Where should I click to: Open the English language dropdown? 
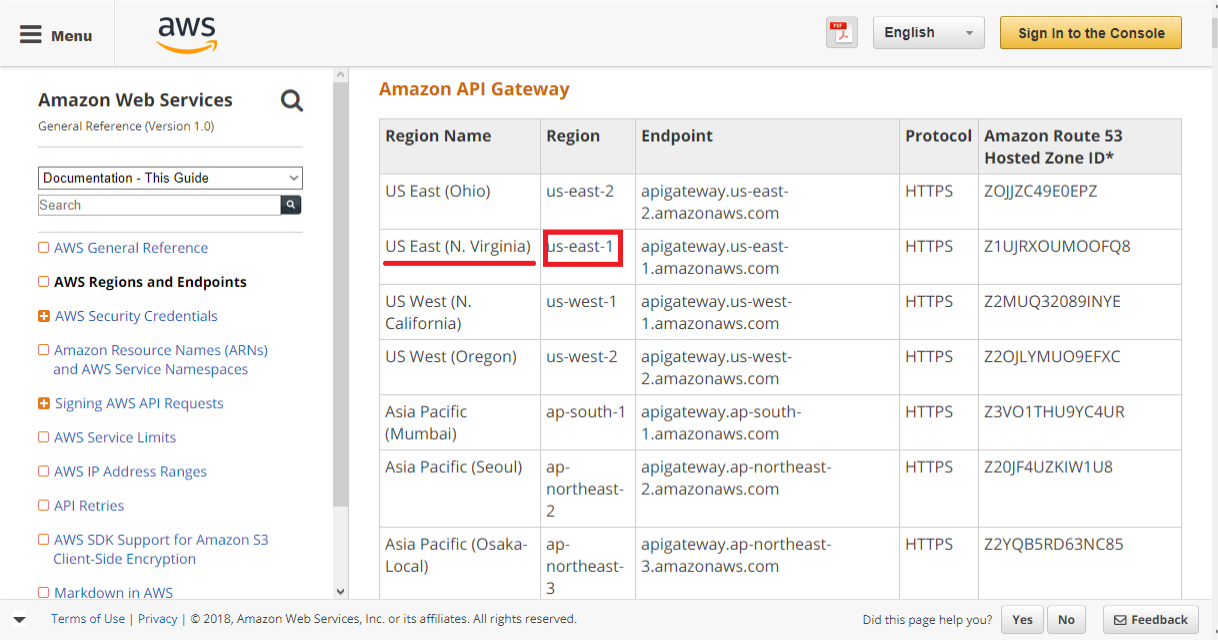point(928,33)
